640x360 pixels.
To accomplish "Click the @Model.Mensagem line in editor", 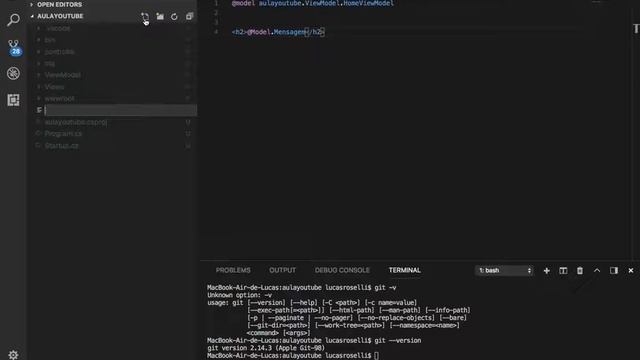I will 278,32.
